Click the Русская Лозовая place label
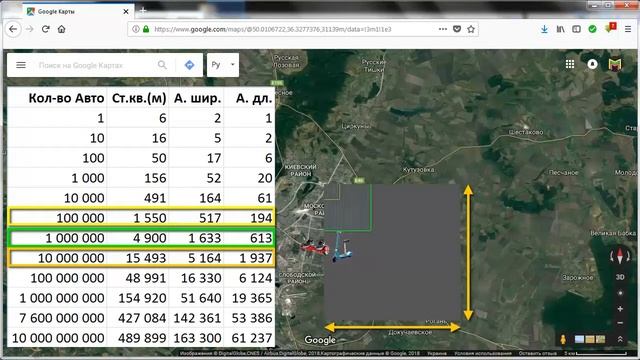Screen dimensions: 640x360 click(287, 61)
